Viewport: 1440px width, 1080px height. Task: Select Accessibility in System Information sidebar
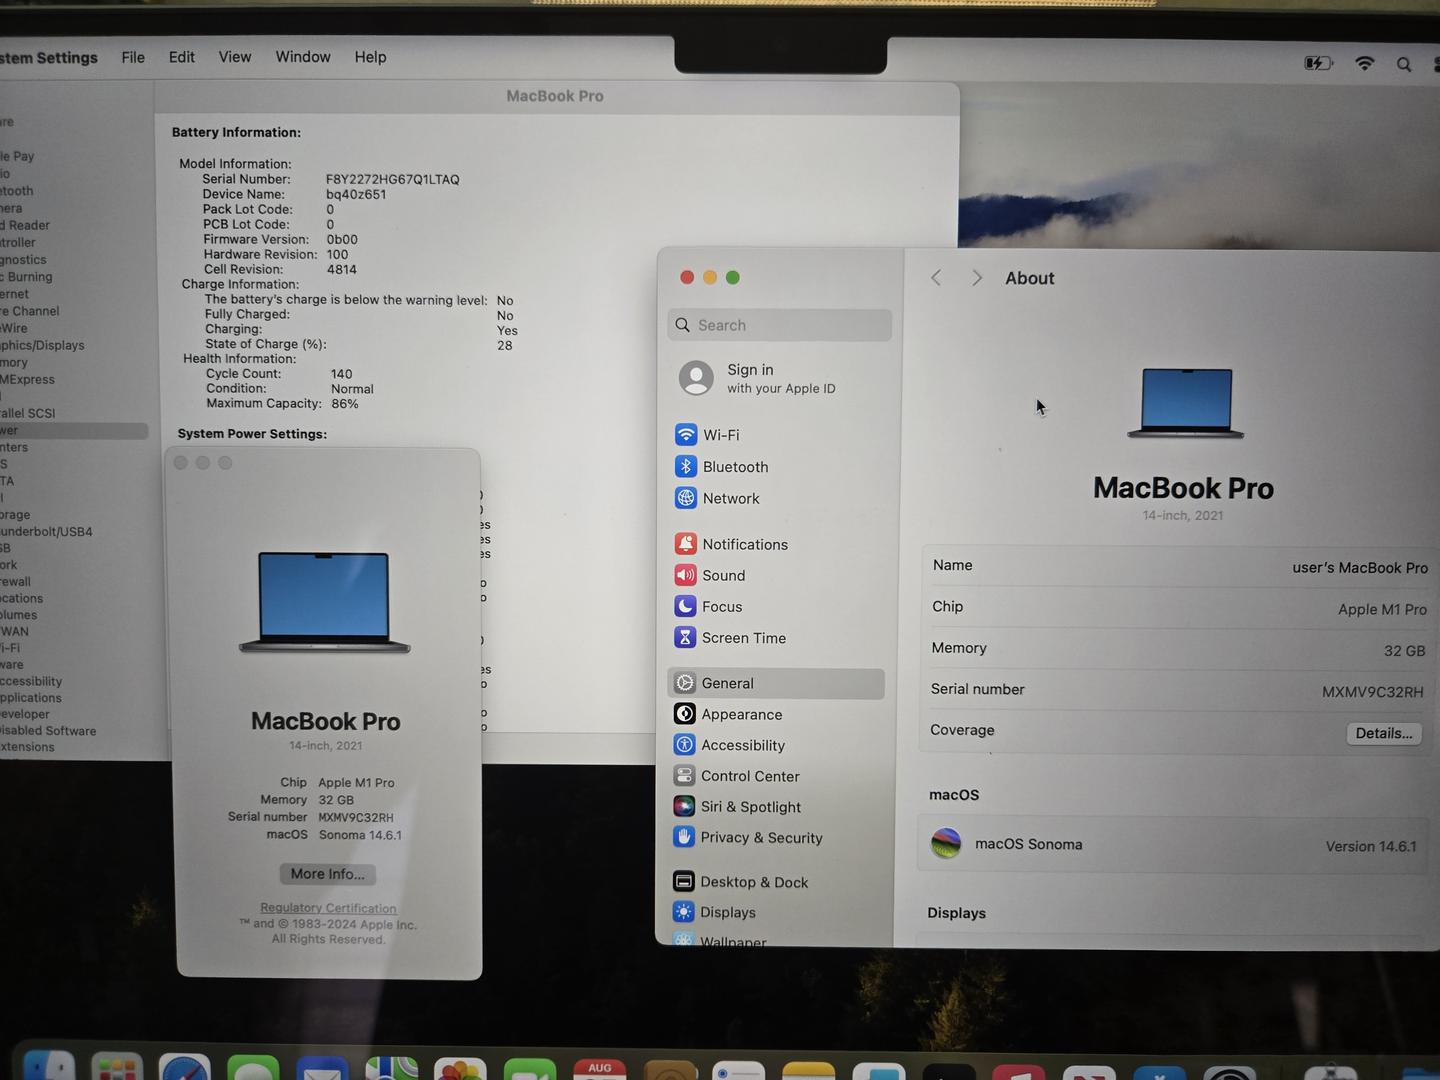coord(31,681)
